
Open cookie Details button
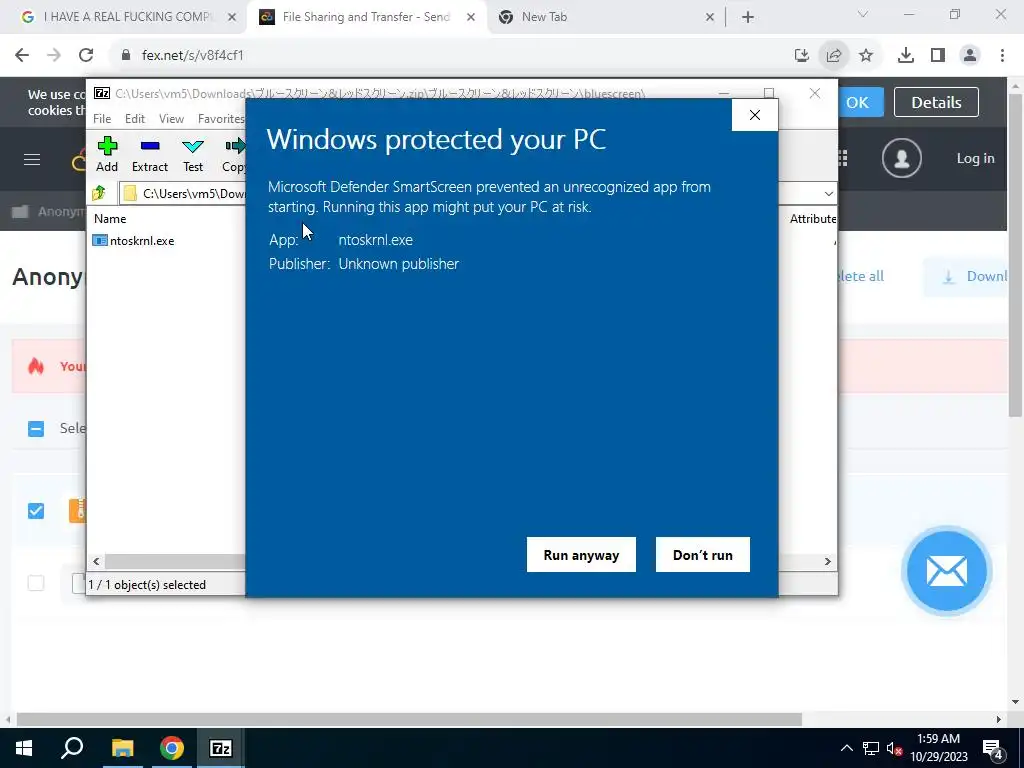[936, 102]
